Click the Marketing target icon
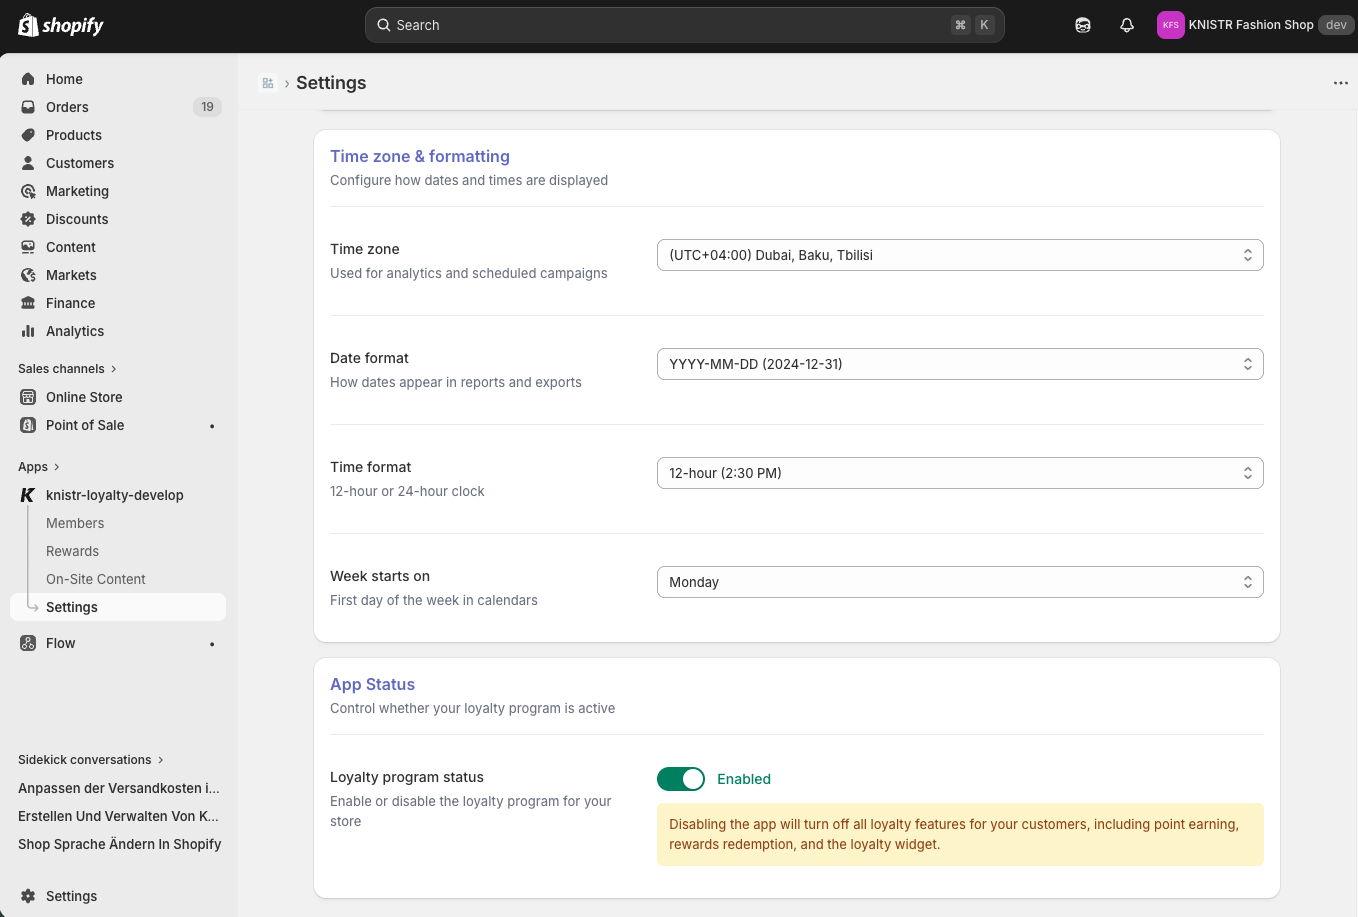This screenshot has height=917, width=1358. pos(28,191)
